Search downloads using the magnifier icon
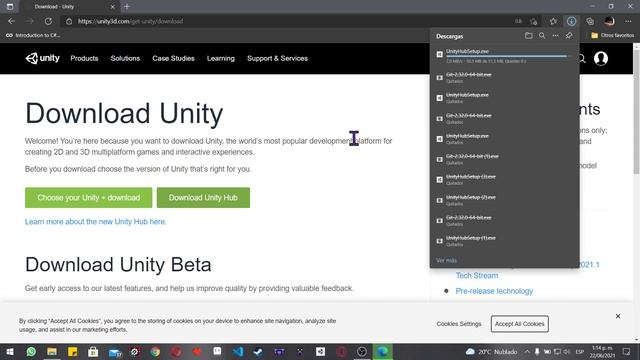This screenshot has height=360, width=640. [x=542, y=36]
